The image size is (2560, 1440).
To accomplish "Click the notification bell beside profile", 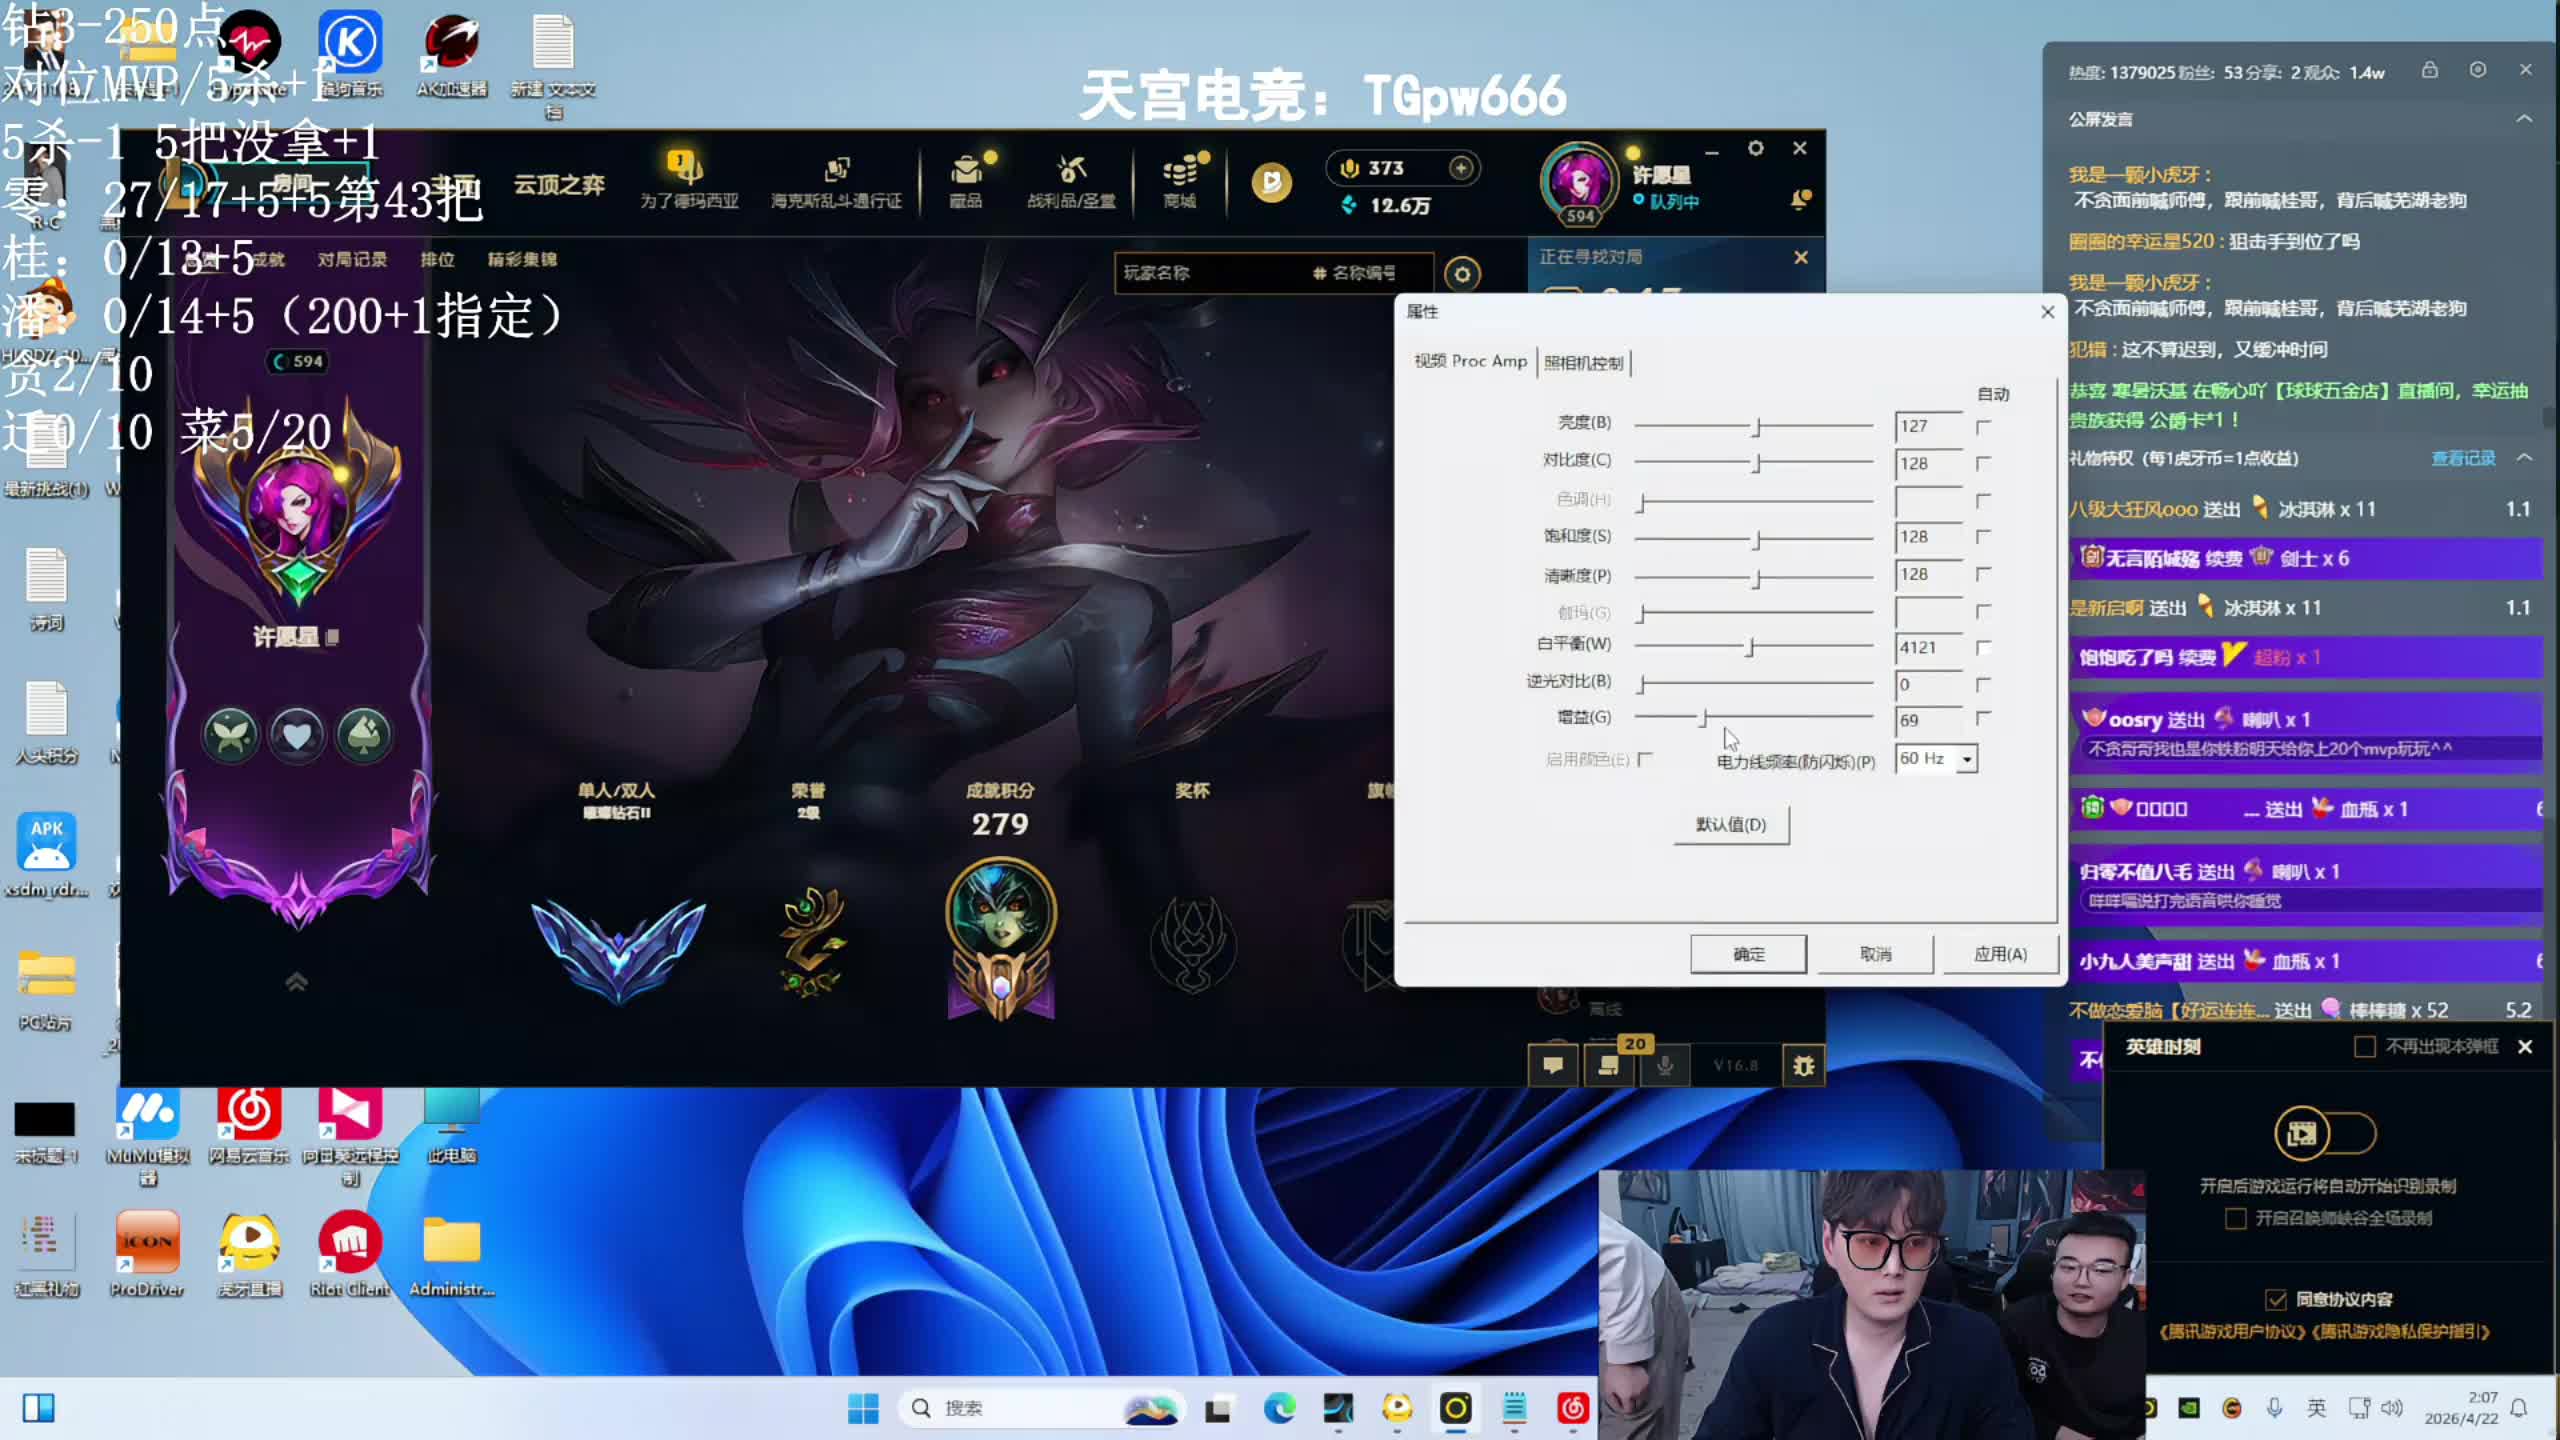I will 1800,201.
